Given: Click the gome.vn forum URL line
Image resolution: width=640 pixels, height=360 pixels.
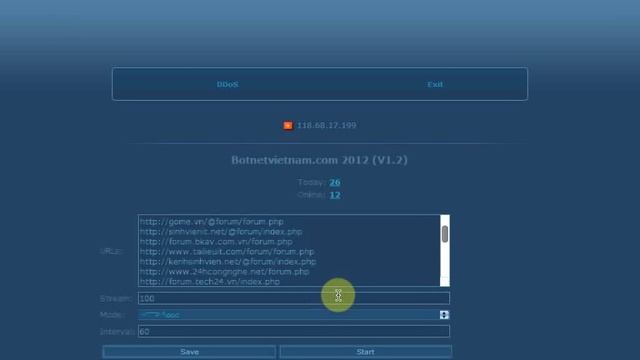Looking at the screenshot, I should (211, 222).
